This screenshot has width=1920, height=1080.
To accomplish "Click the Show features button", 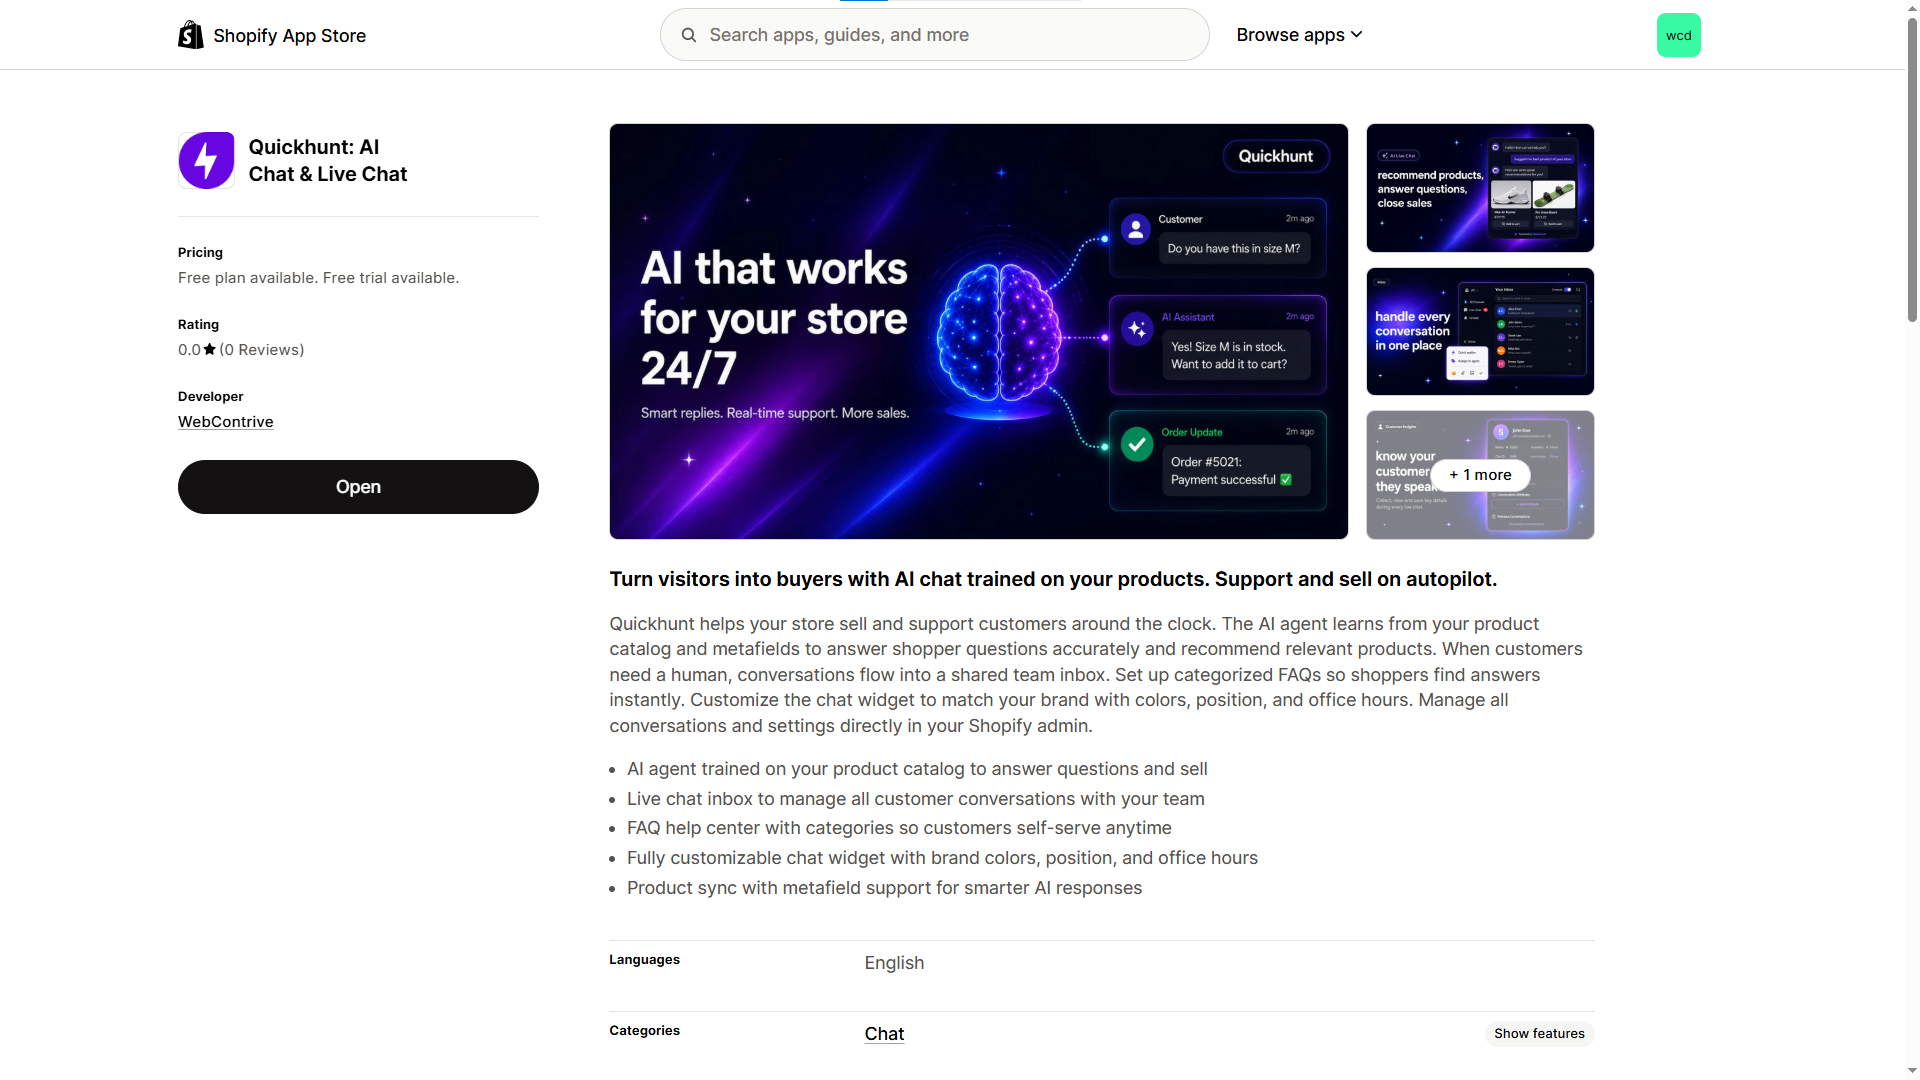I will [x=1539, y=1033].
